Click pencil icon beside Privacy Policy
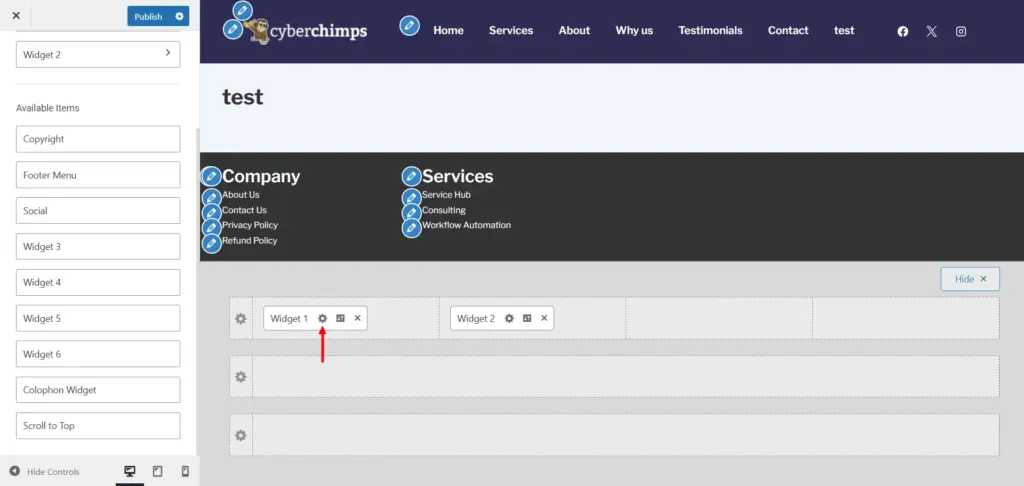 point(211,228)
